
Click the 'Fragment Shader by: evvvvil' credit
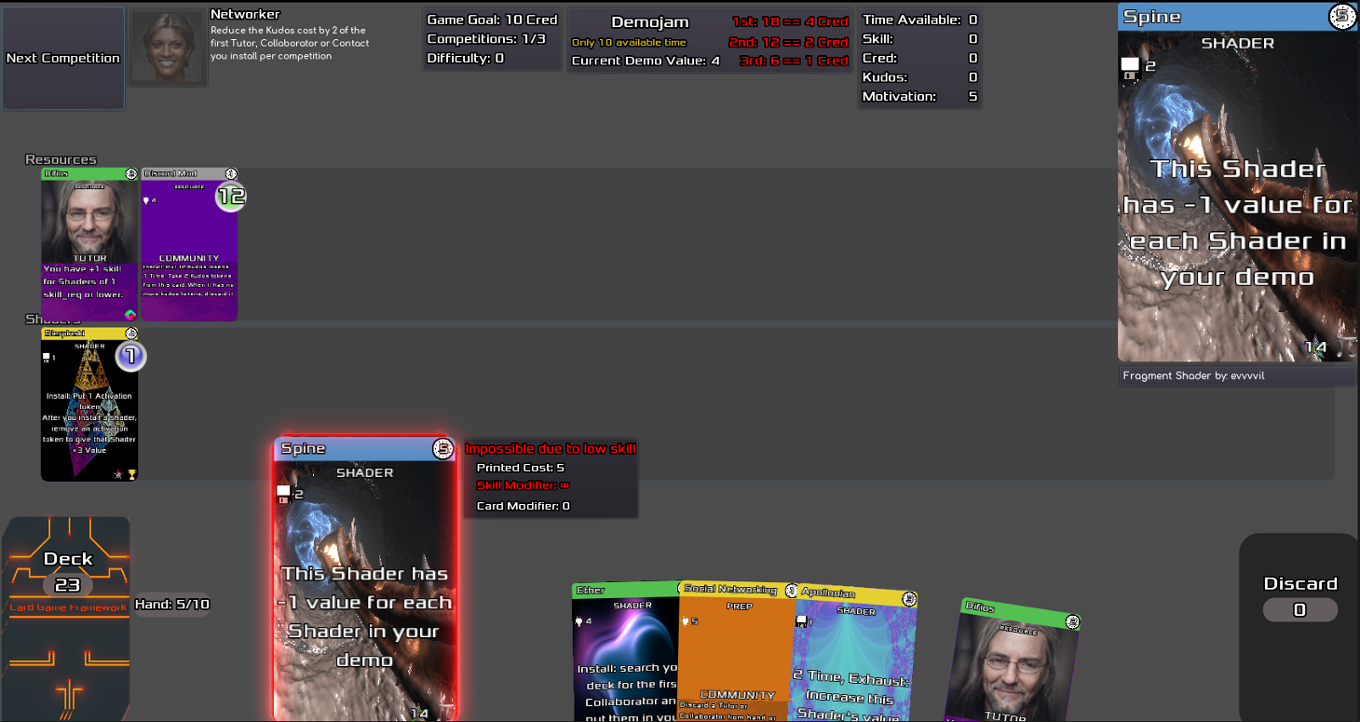pos(1195,376)
